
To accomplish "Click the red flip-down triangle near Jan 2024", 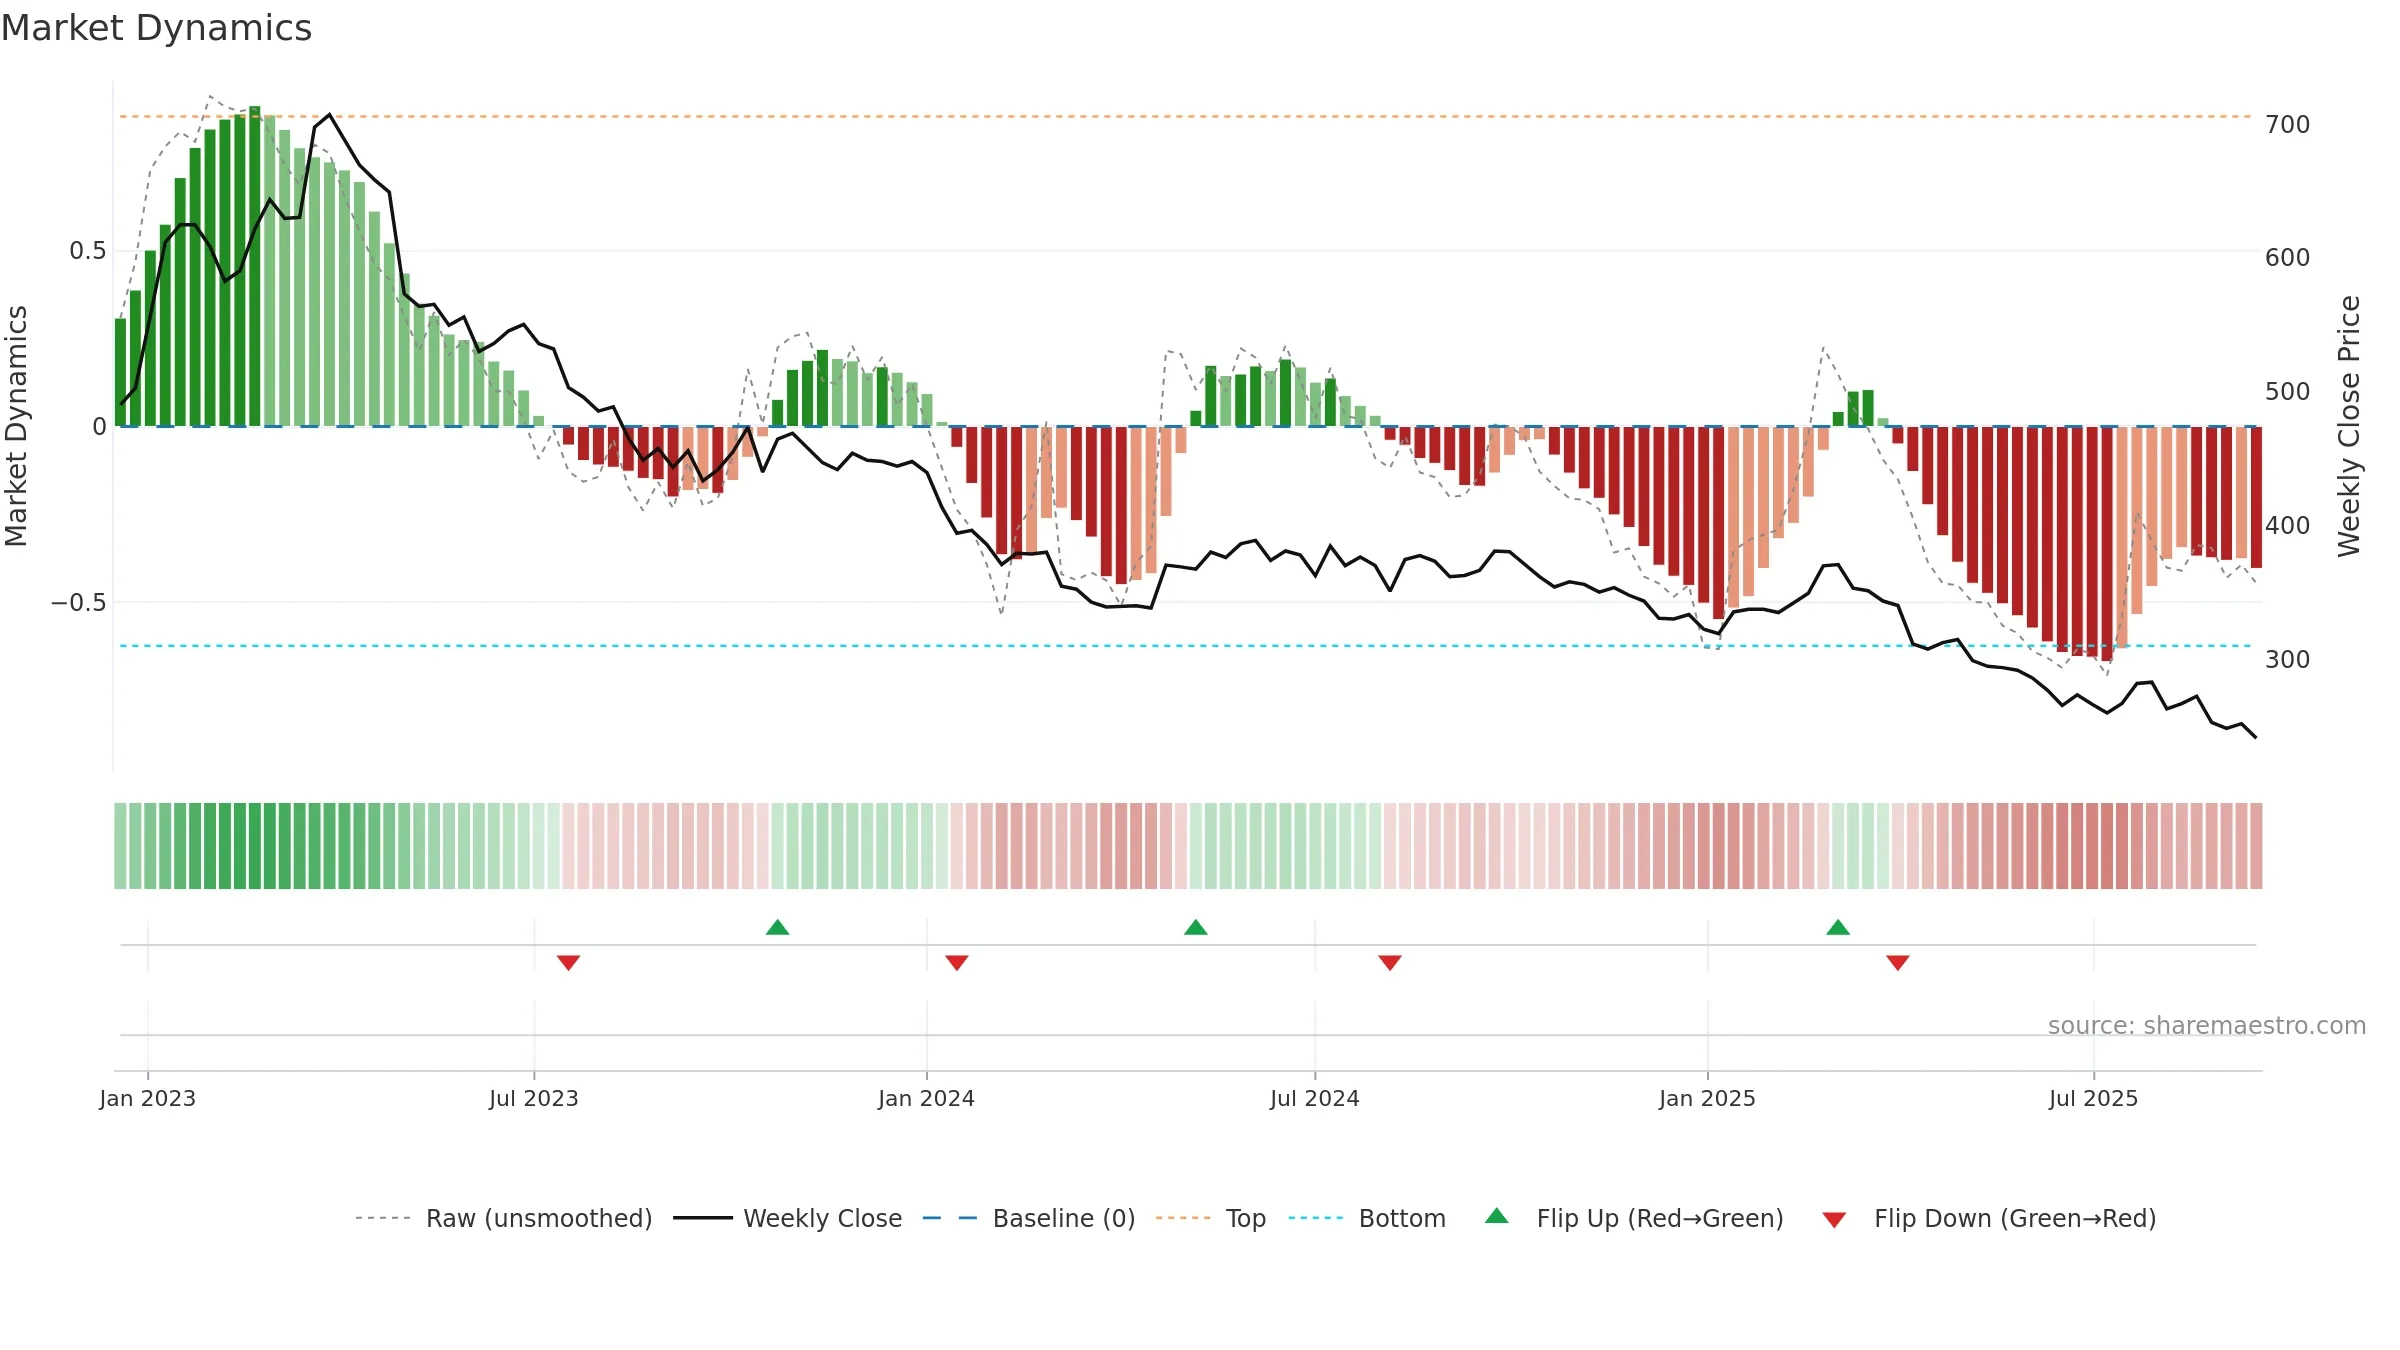I will [x=957, y=962].
